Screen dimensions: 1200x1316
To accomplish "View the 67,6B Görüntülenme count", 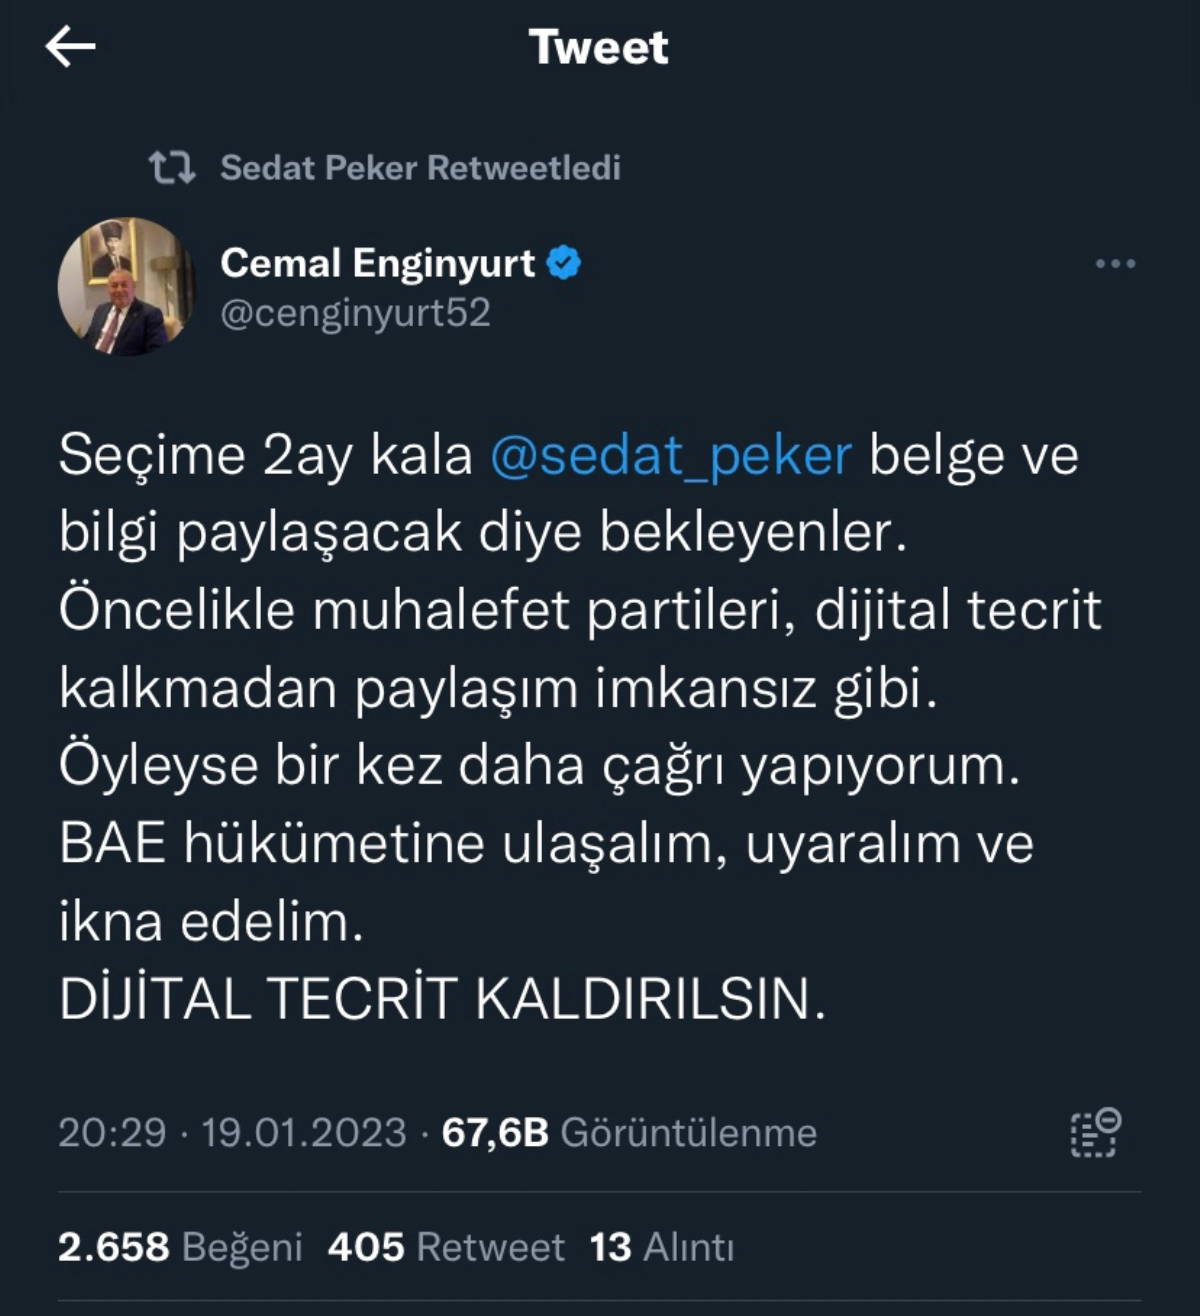I will [629, 1133].
